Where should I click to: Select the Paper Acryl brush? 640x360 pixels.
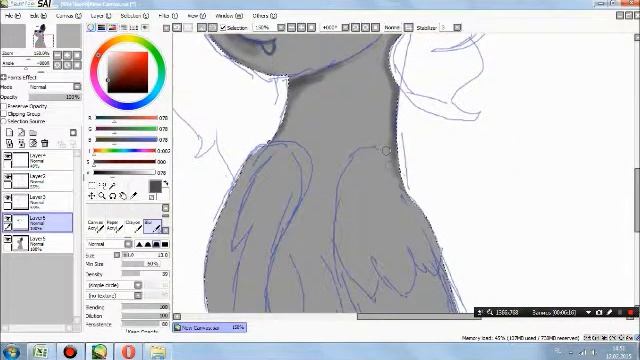(x=114, y=226)
